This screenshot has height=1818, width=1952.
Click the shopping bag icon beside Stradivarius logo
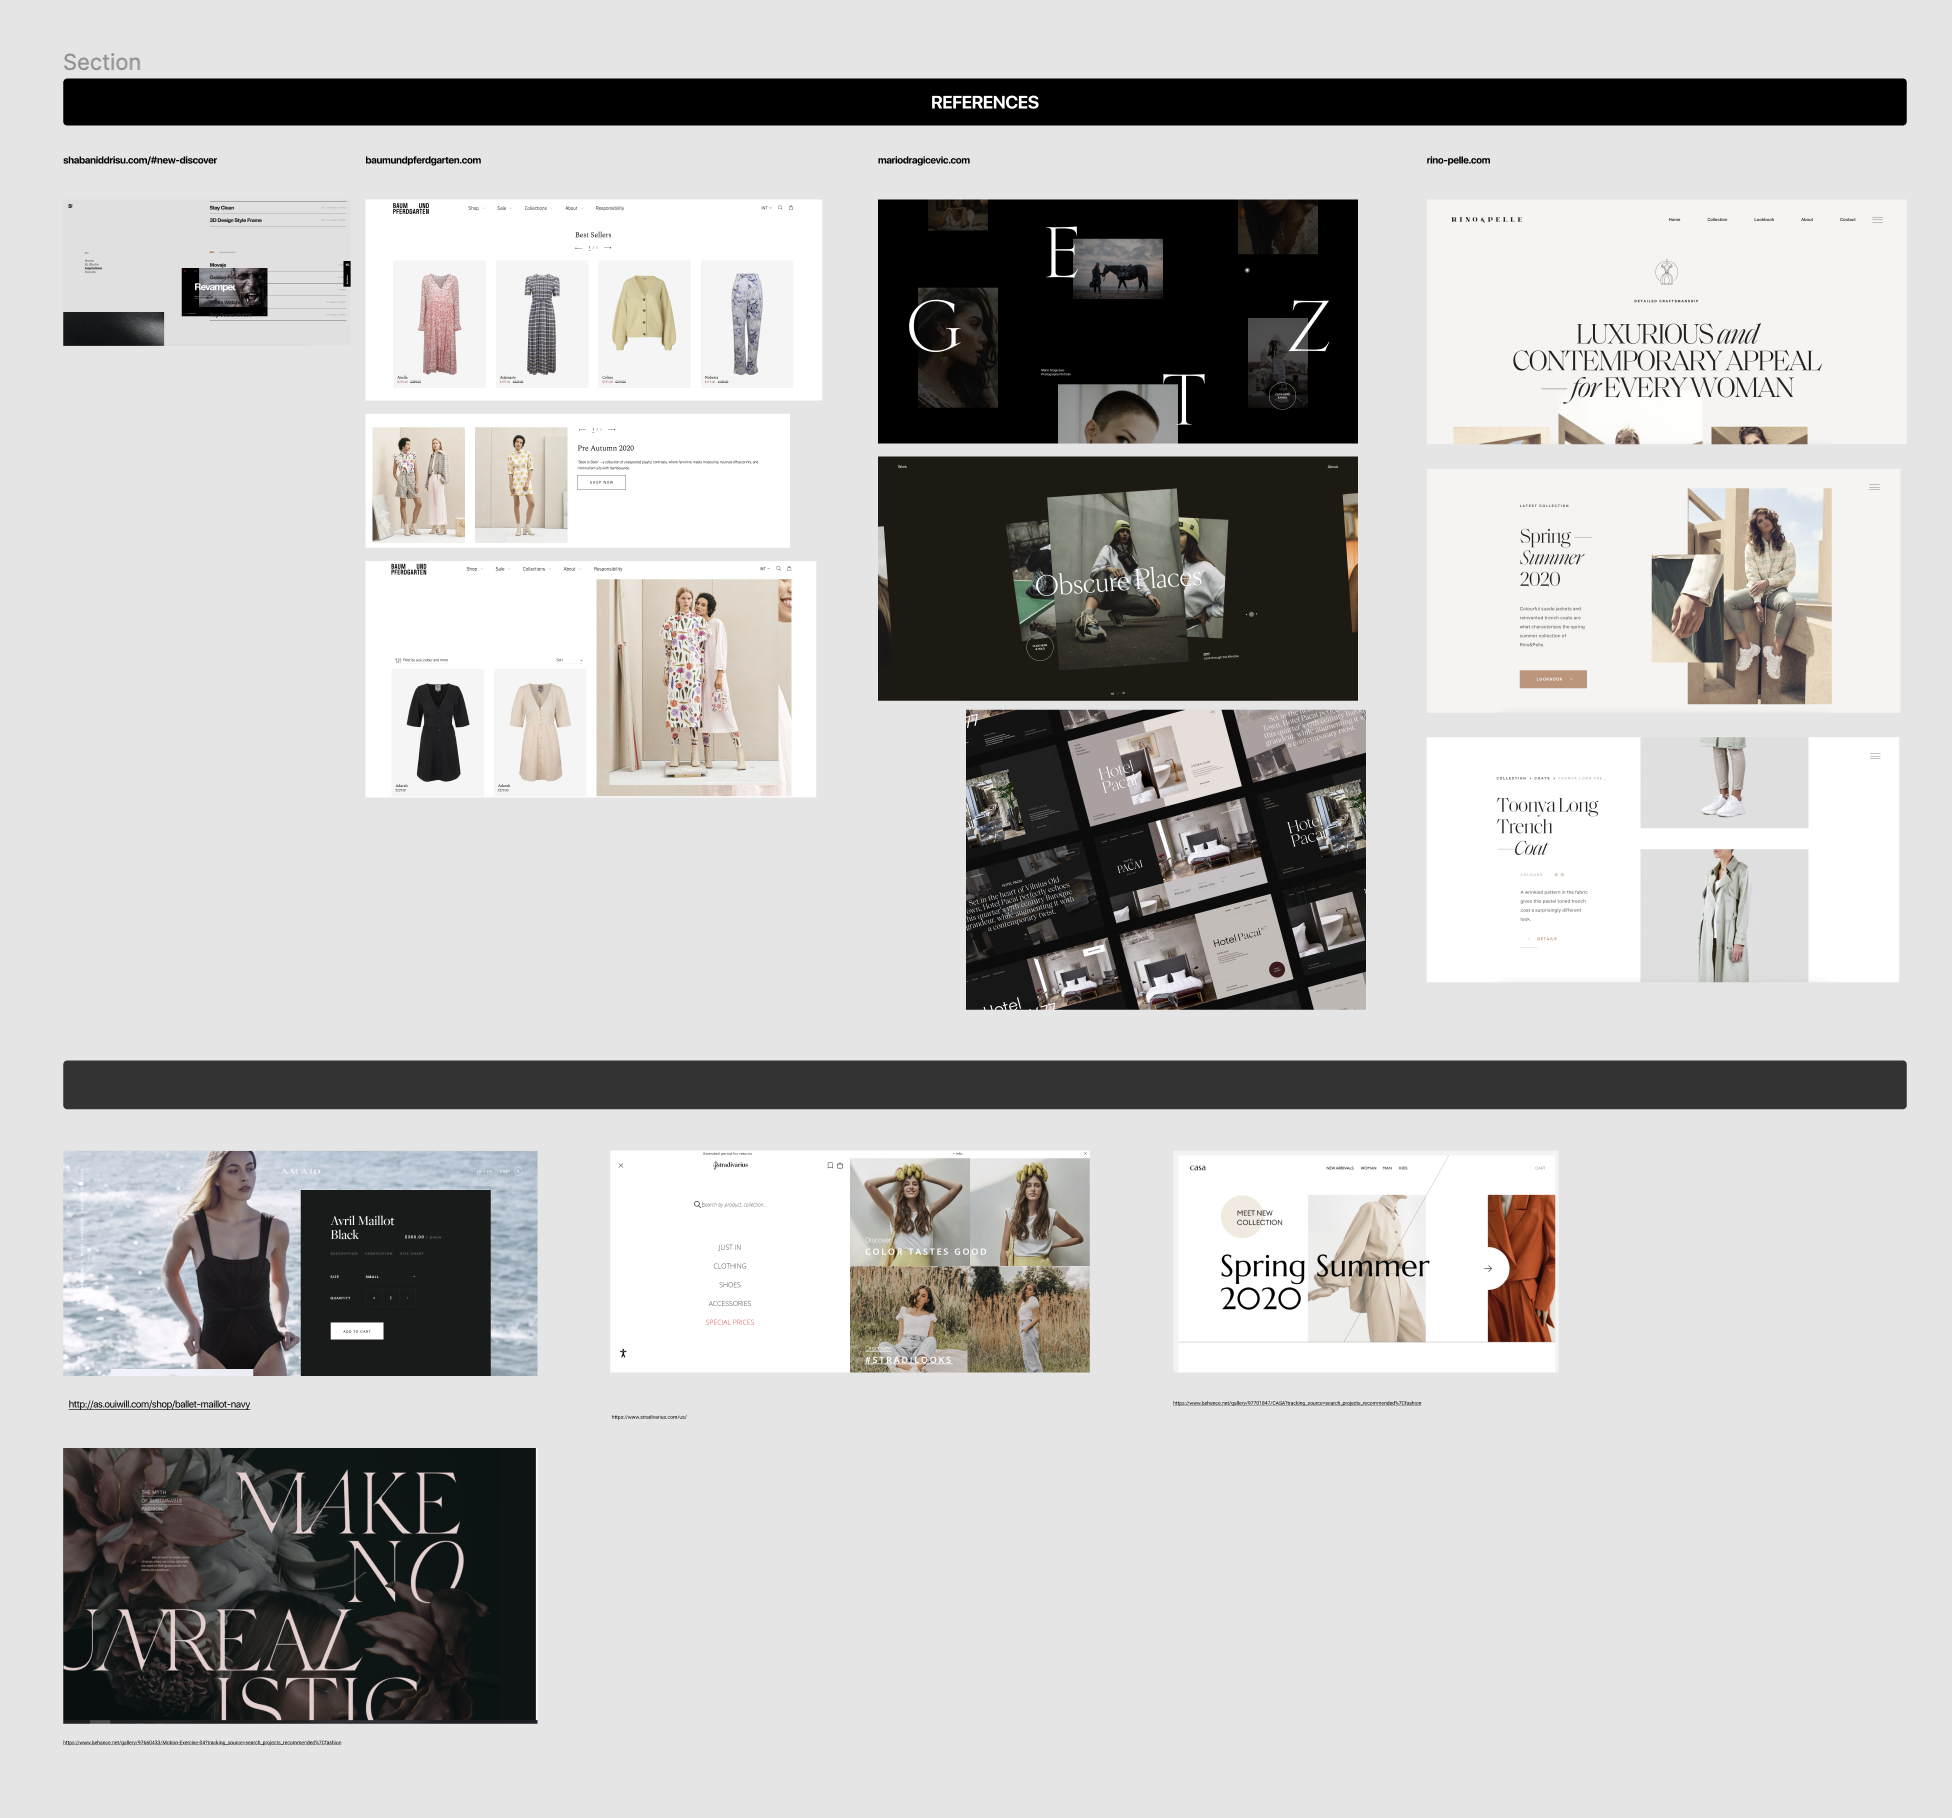pos(840,1165)
